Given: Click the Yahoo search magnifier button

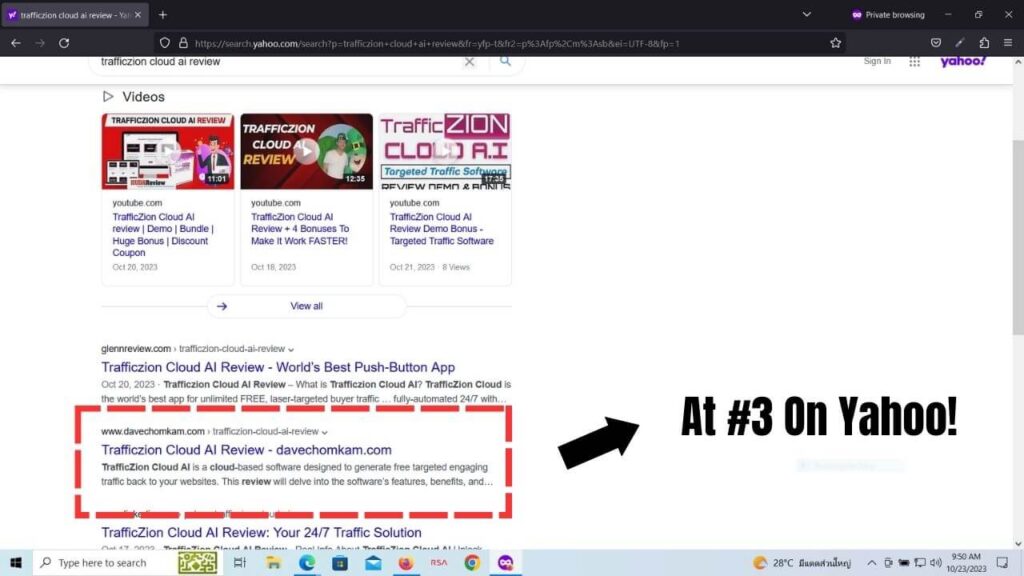Looking at the screenshot, I should click(x=505, y=61).
